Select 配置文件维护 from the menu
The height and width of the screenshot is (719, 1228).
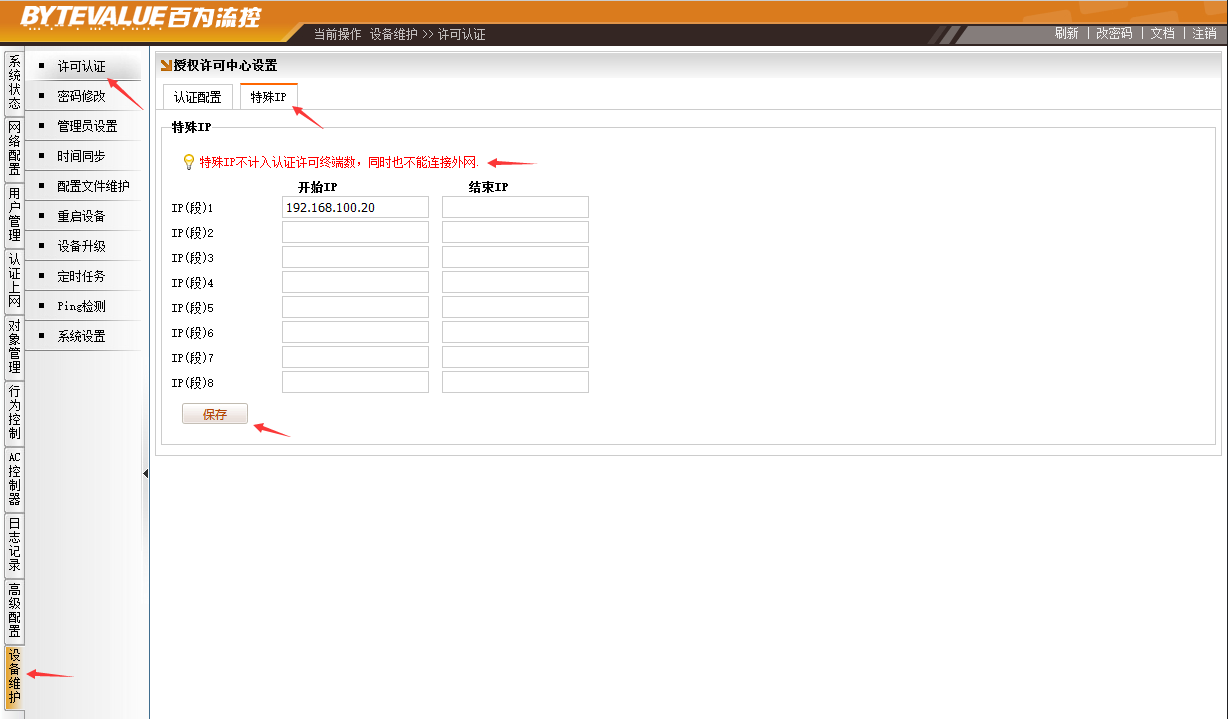[93, 186]
